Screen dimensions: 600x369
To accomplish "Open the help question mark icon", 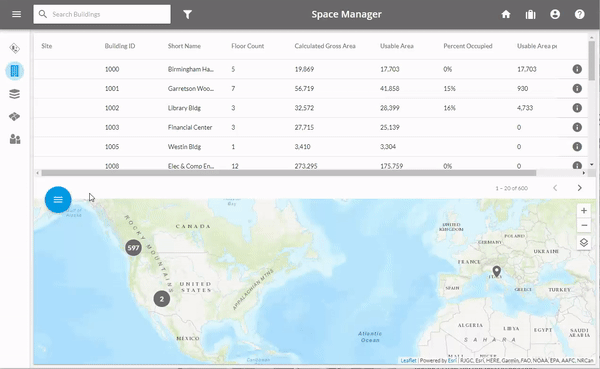I will pyautogui.click(x=579, y=14).
